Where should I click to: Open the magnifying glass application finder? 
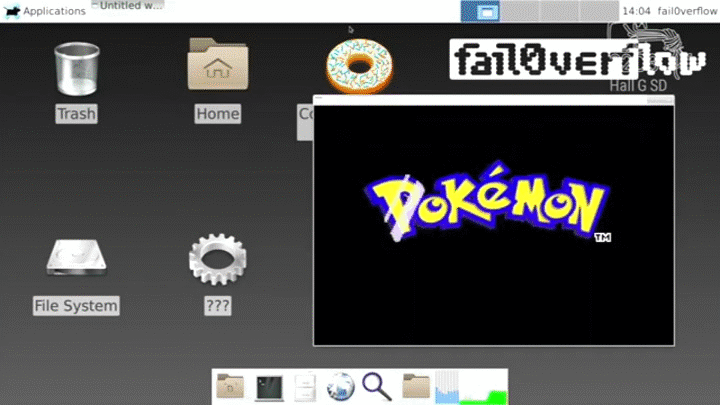point(377,386)
